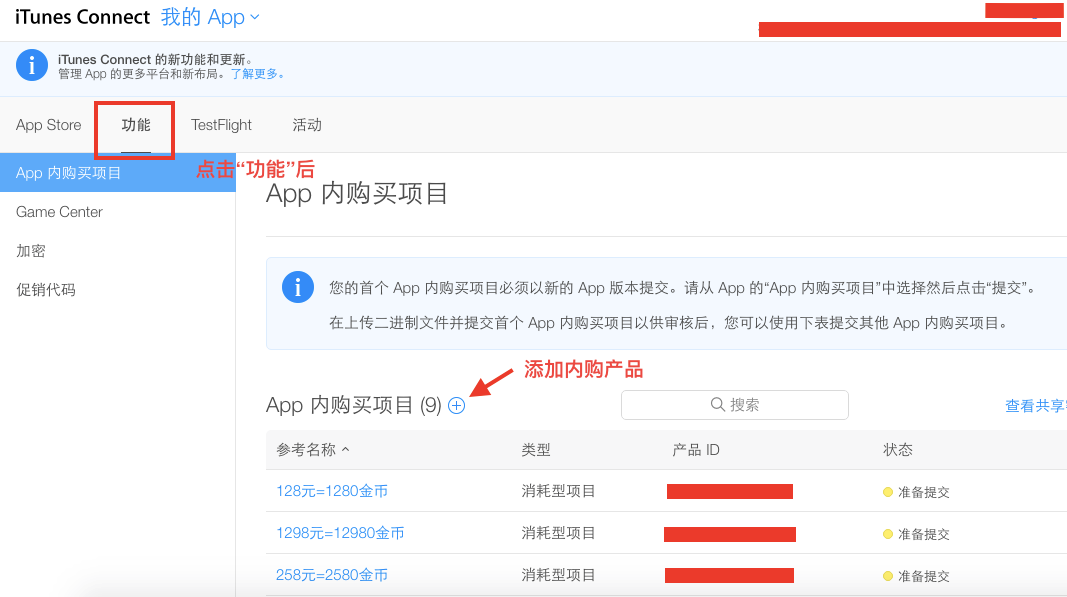The image size is (1067, 597).
Task: Click the 了解更多 link
Action: 257,74
